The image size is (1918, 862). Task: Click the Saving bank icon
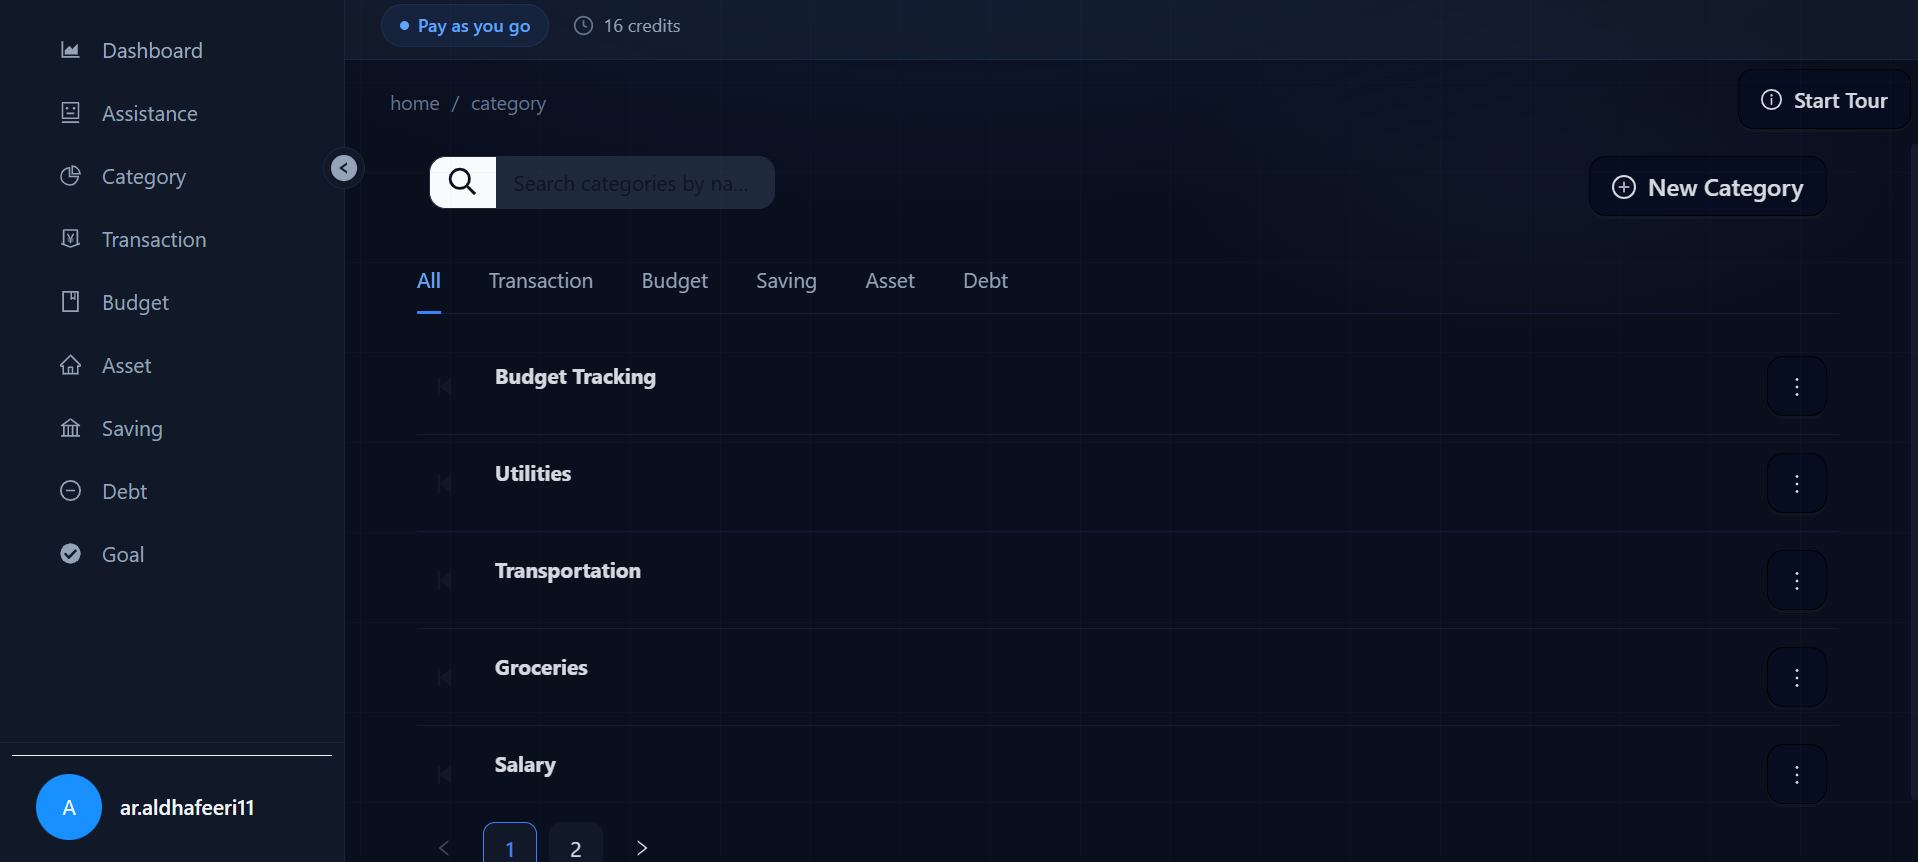click(70, 428)
